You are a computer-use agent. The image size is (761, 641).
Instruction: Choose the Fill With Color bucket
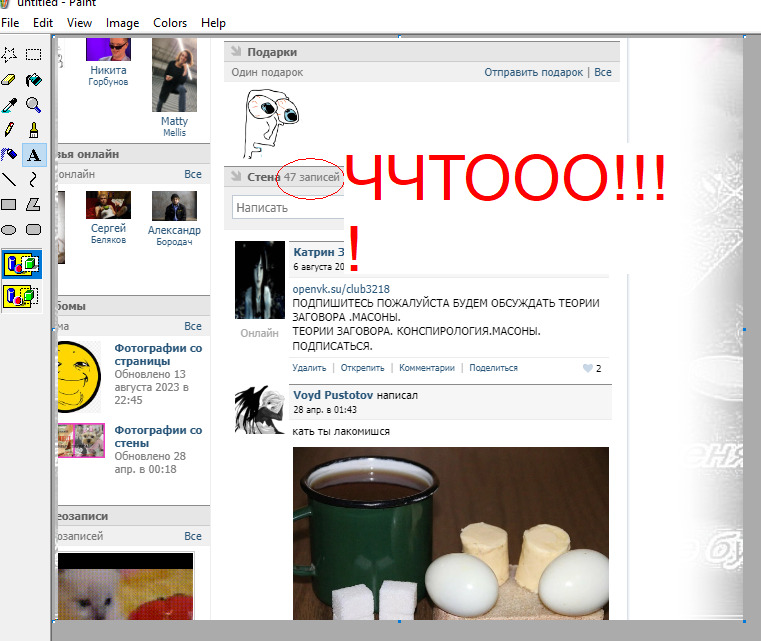pos(33,80)
